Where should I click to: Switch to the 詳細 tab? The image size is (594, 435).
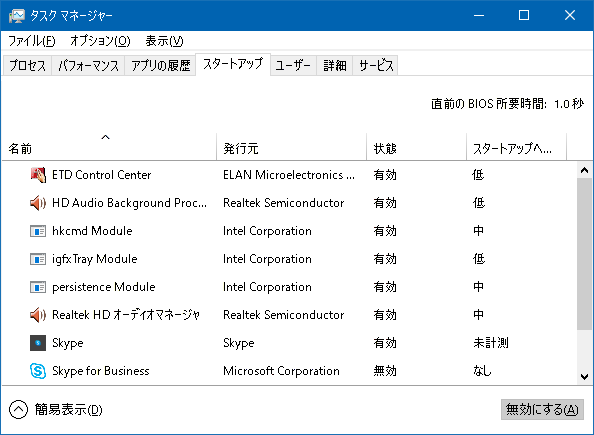[335, 66]
